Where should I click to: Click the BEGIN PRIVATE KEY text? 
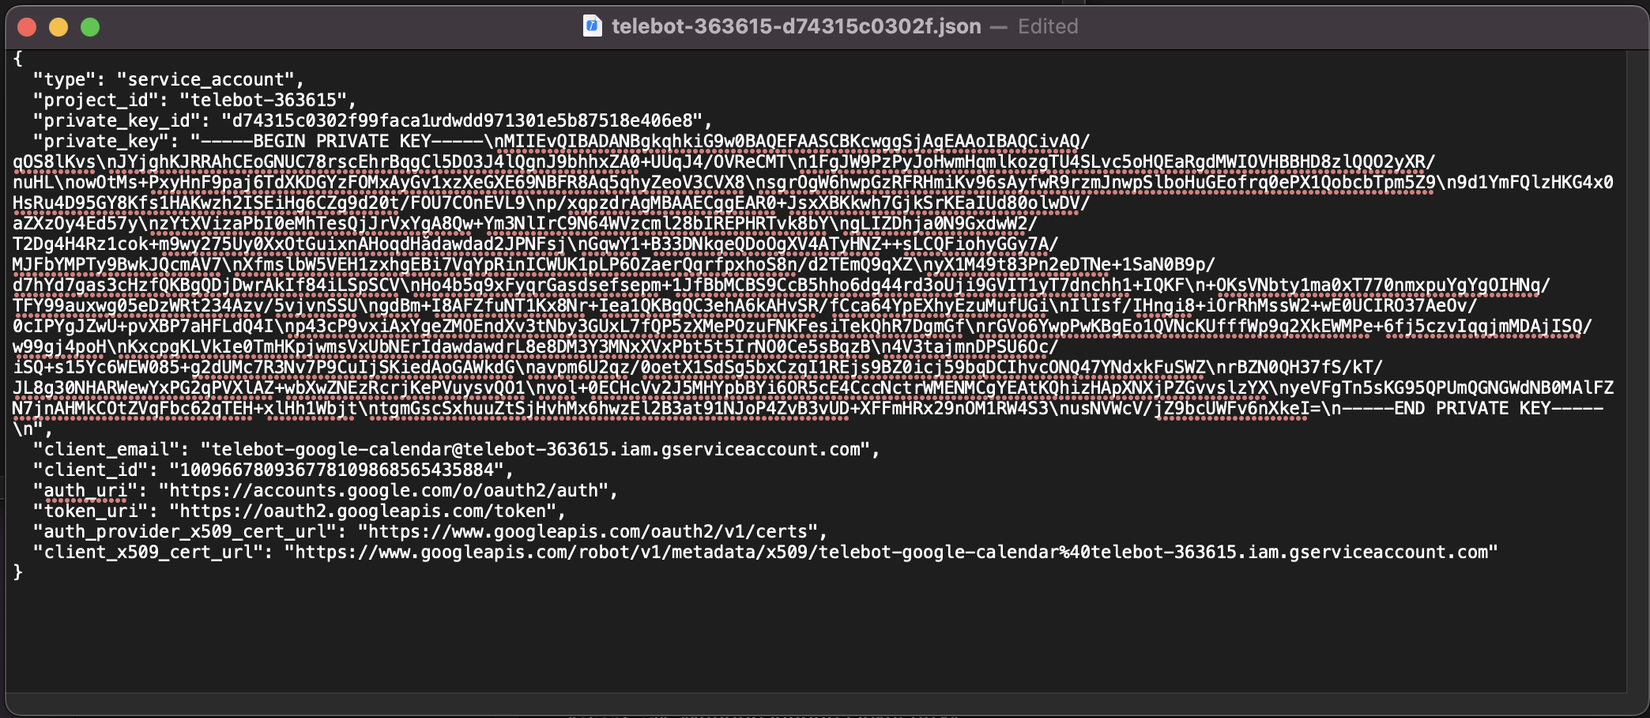[x=342, y=141]
